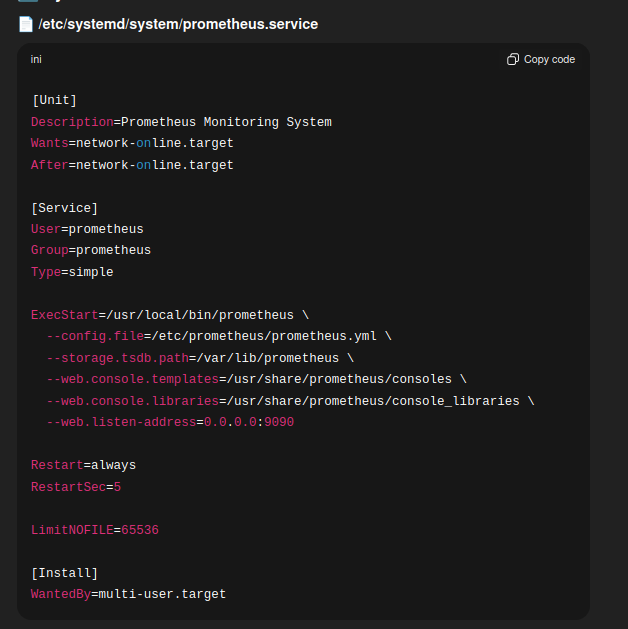Click the [Install] section header
This screenshot has width=628, height=629.
[65, 573]
